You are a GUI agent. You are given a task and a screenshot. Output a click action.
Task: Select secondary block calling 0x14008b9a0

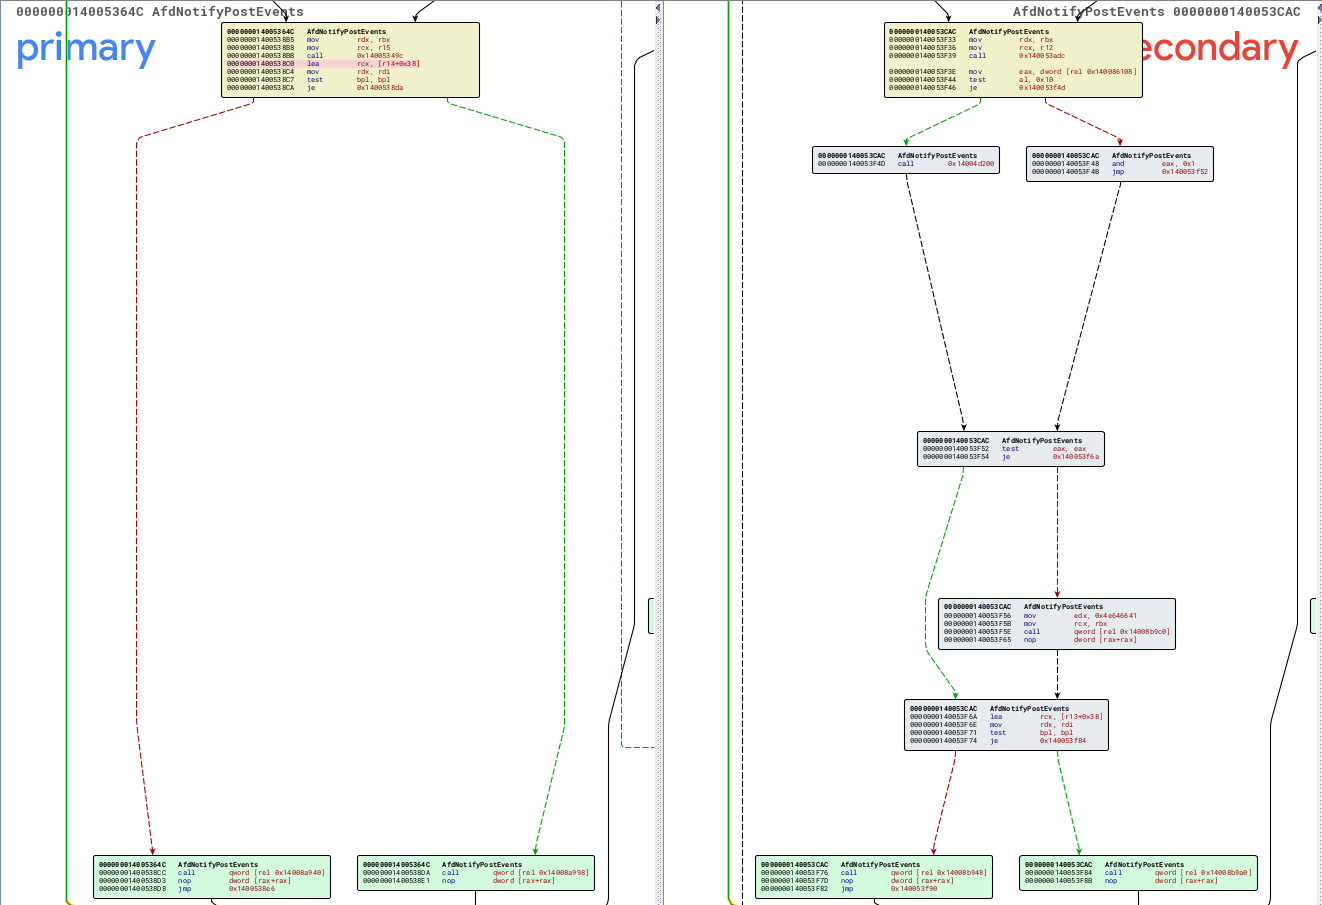(1138, 873)
